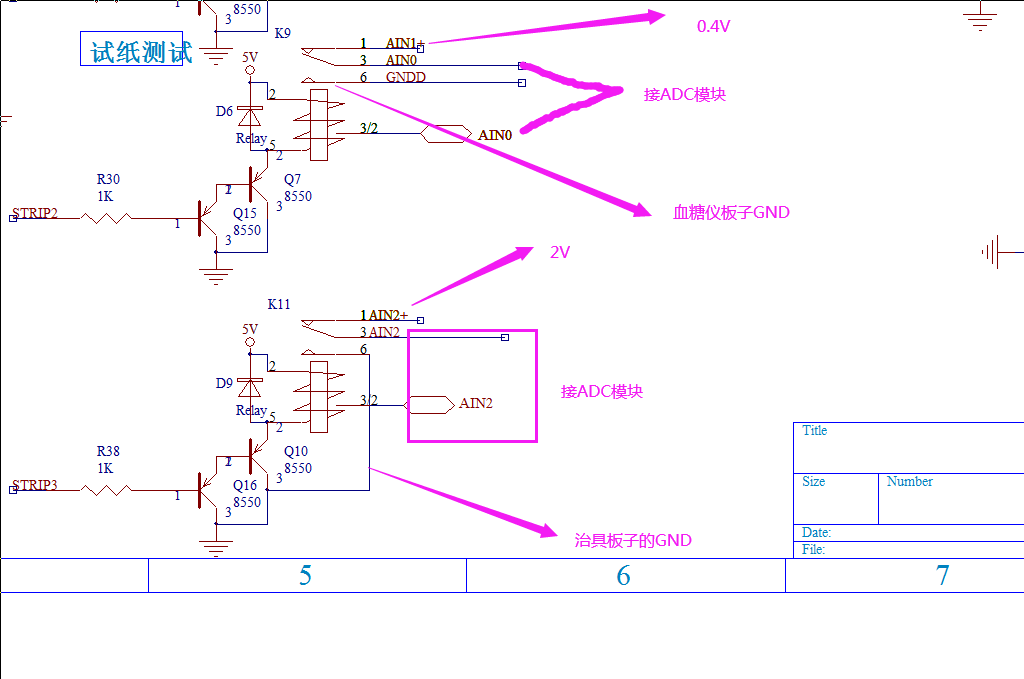Select the 5V power symbol above D9
The width and height of the screenshot is (1024, 679).
(250, 334)
